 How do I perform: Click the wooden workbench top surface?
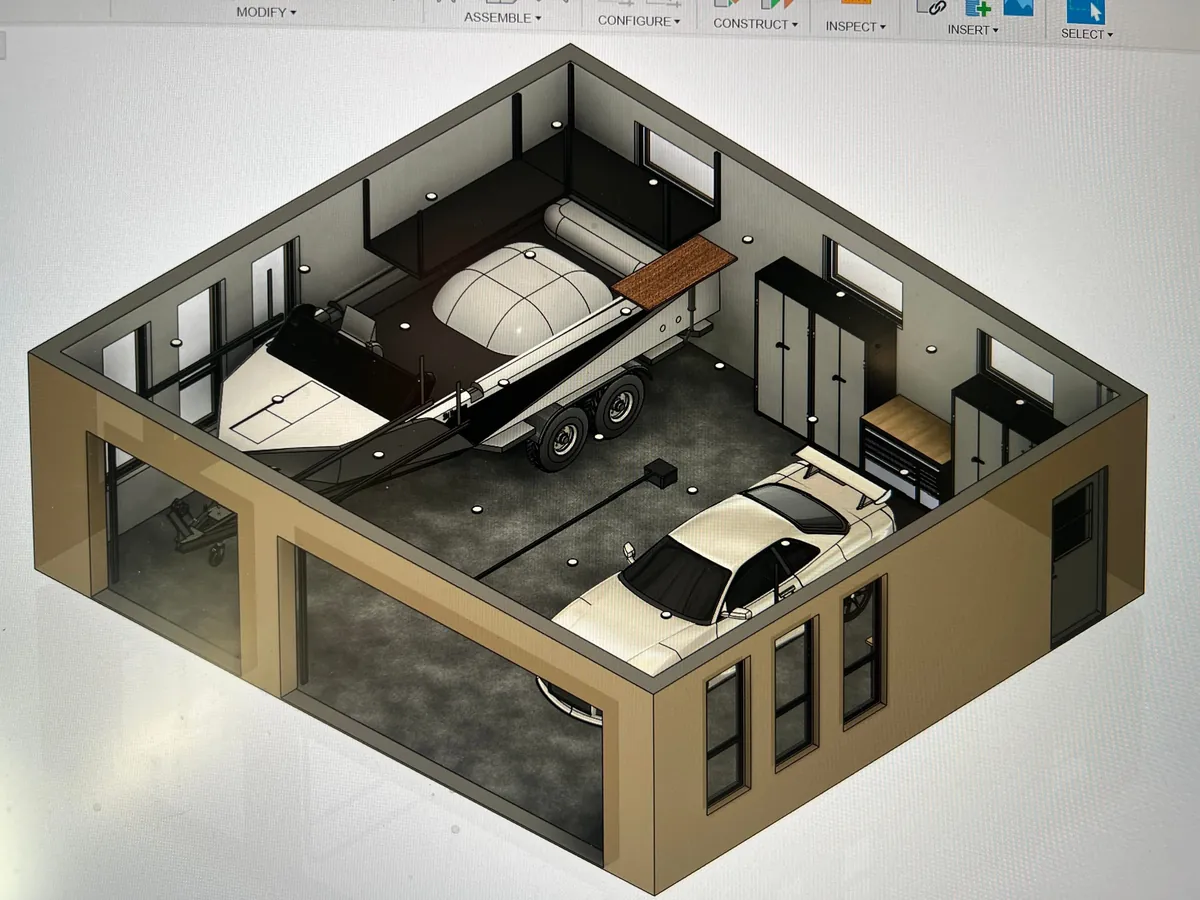click(908, 426)
